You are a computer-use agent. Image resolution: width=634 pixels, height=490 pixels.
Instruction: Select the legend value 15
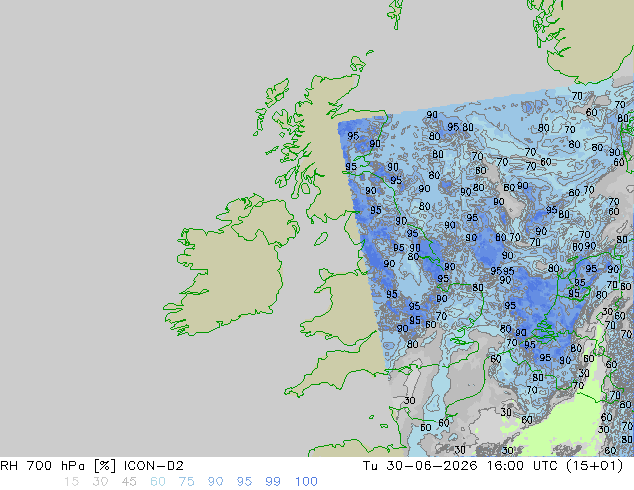pyautogui.click(x=71, y=482)
